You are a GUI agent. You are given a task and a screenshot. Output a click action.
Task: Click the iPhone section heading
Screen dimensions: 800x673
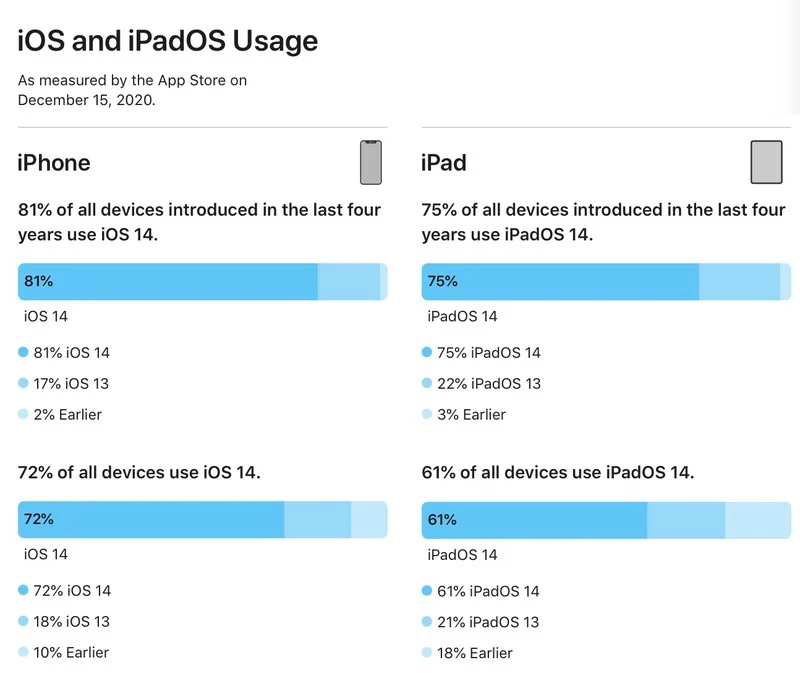[x=54, y=163]
